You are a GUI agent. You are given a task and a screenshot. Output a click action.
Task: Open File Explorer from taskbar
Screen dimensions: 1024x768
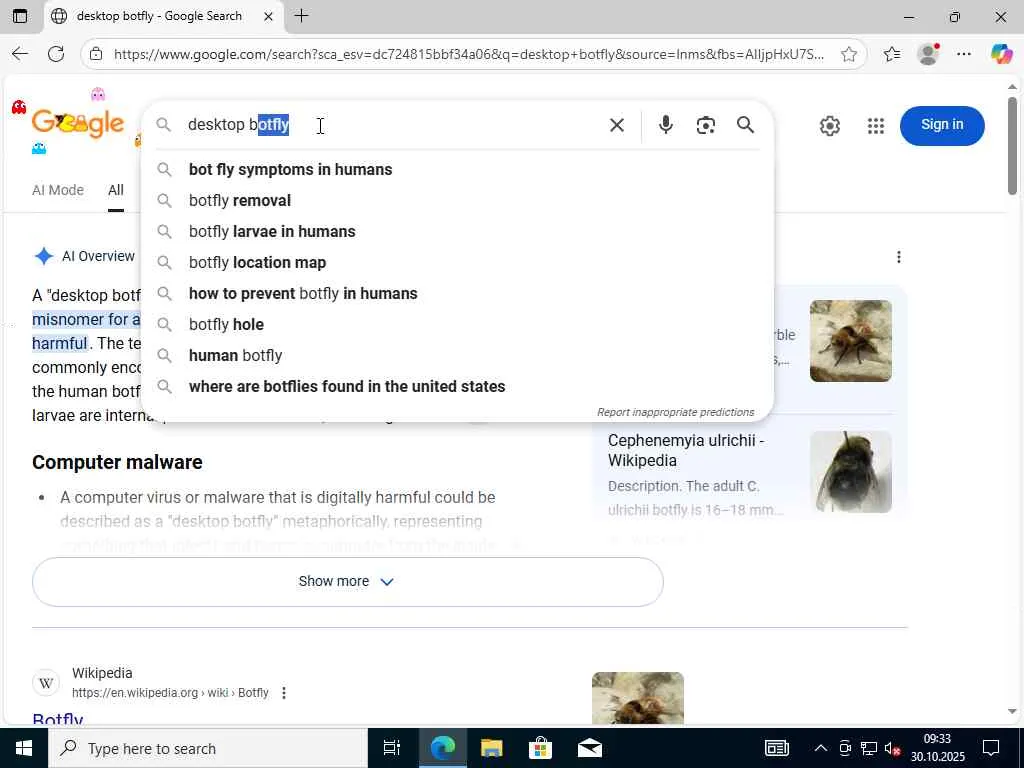(491, 748)
